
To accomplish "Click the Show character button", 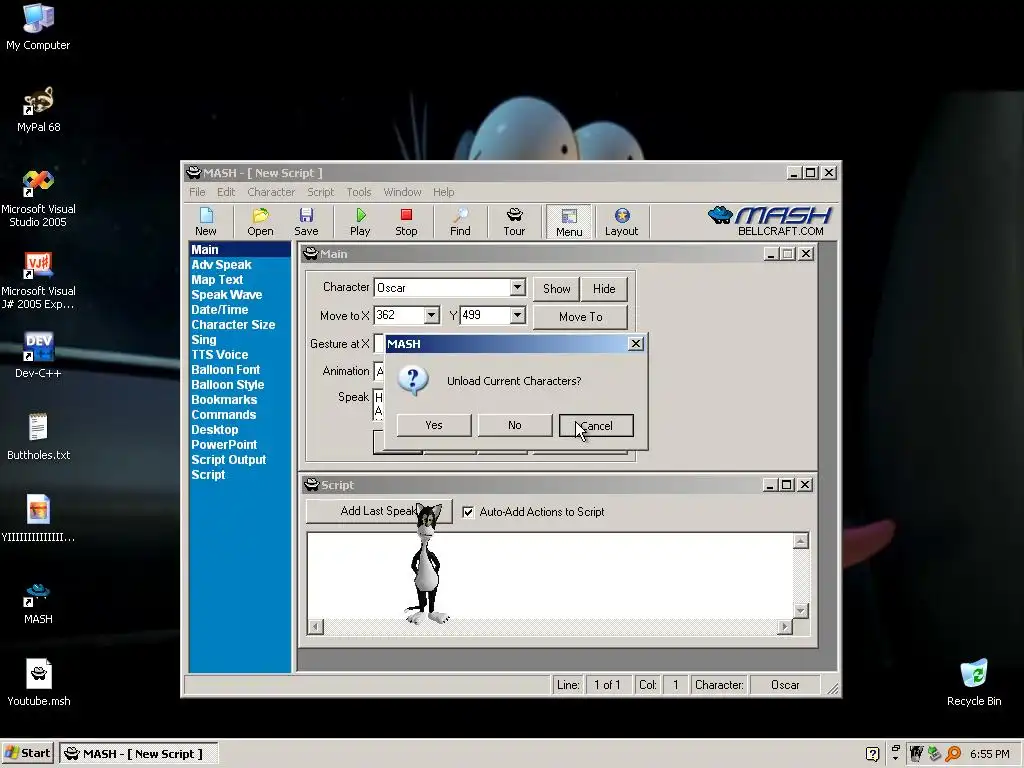I will (556, 289).
